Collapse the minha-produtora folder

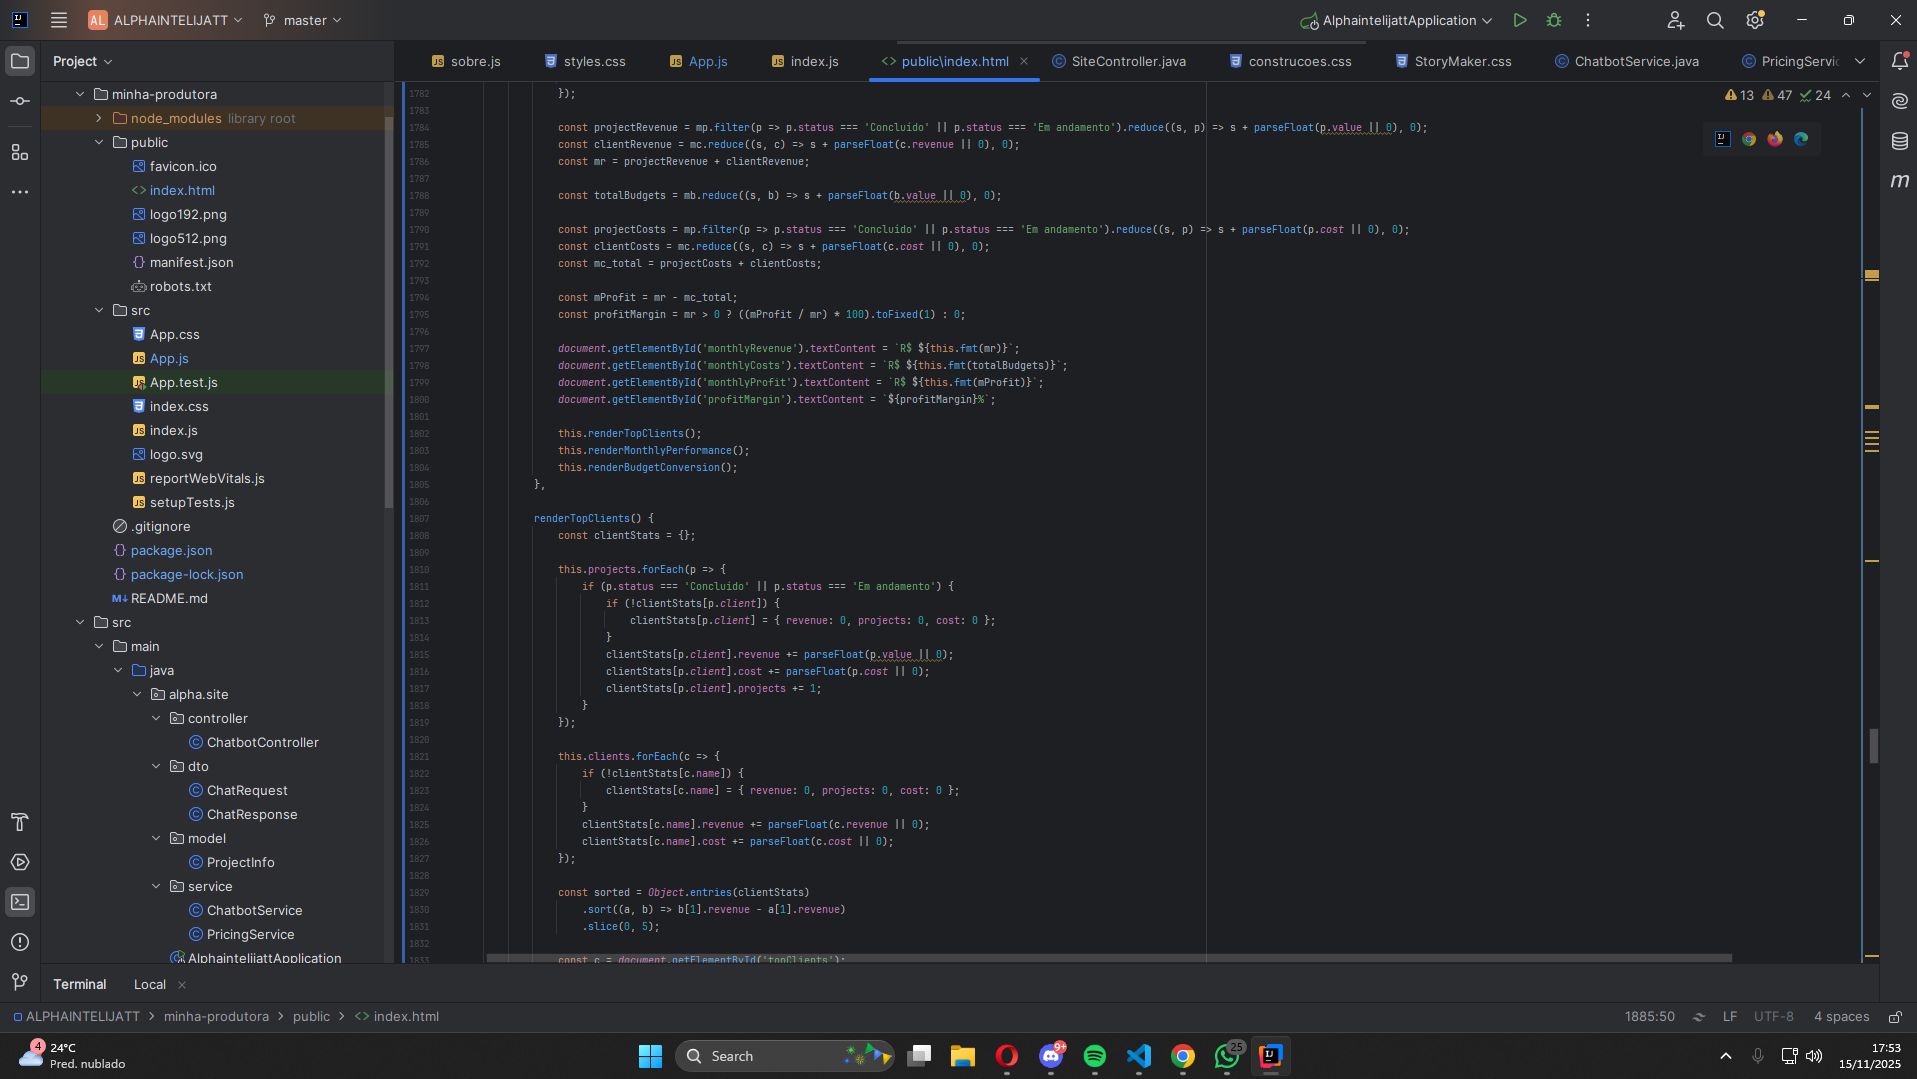pos(80,94)
